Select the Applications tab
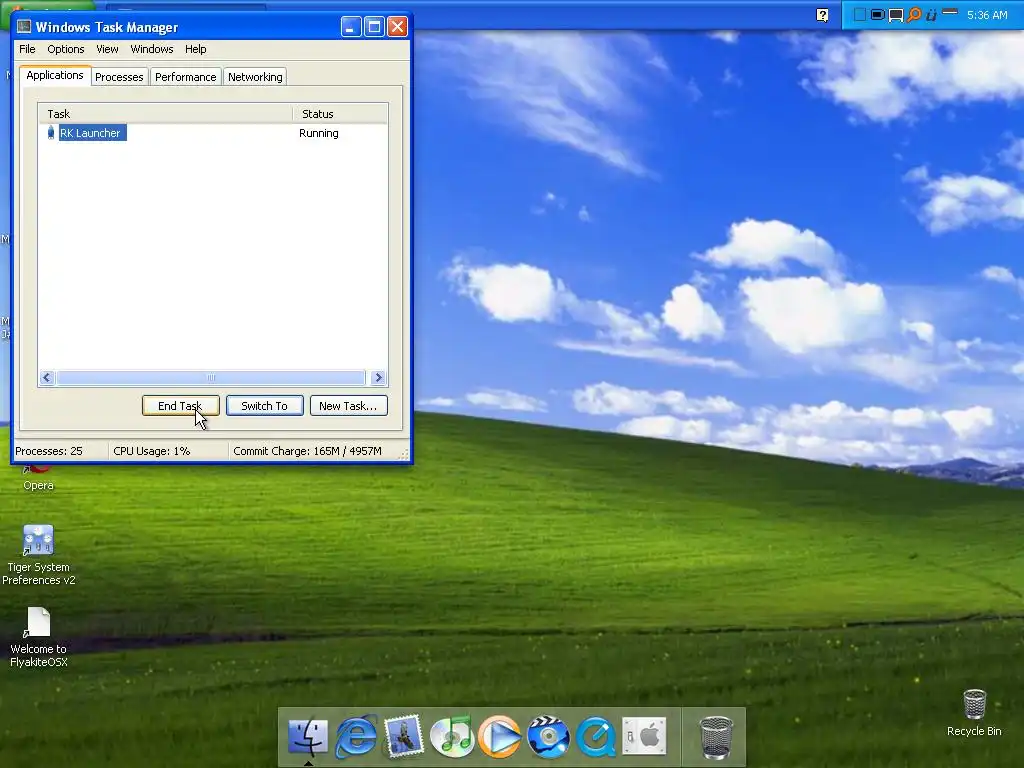This screenshot has width=1024, height=768. click(55, 75)
